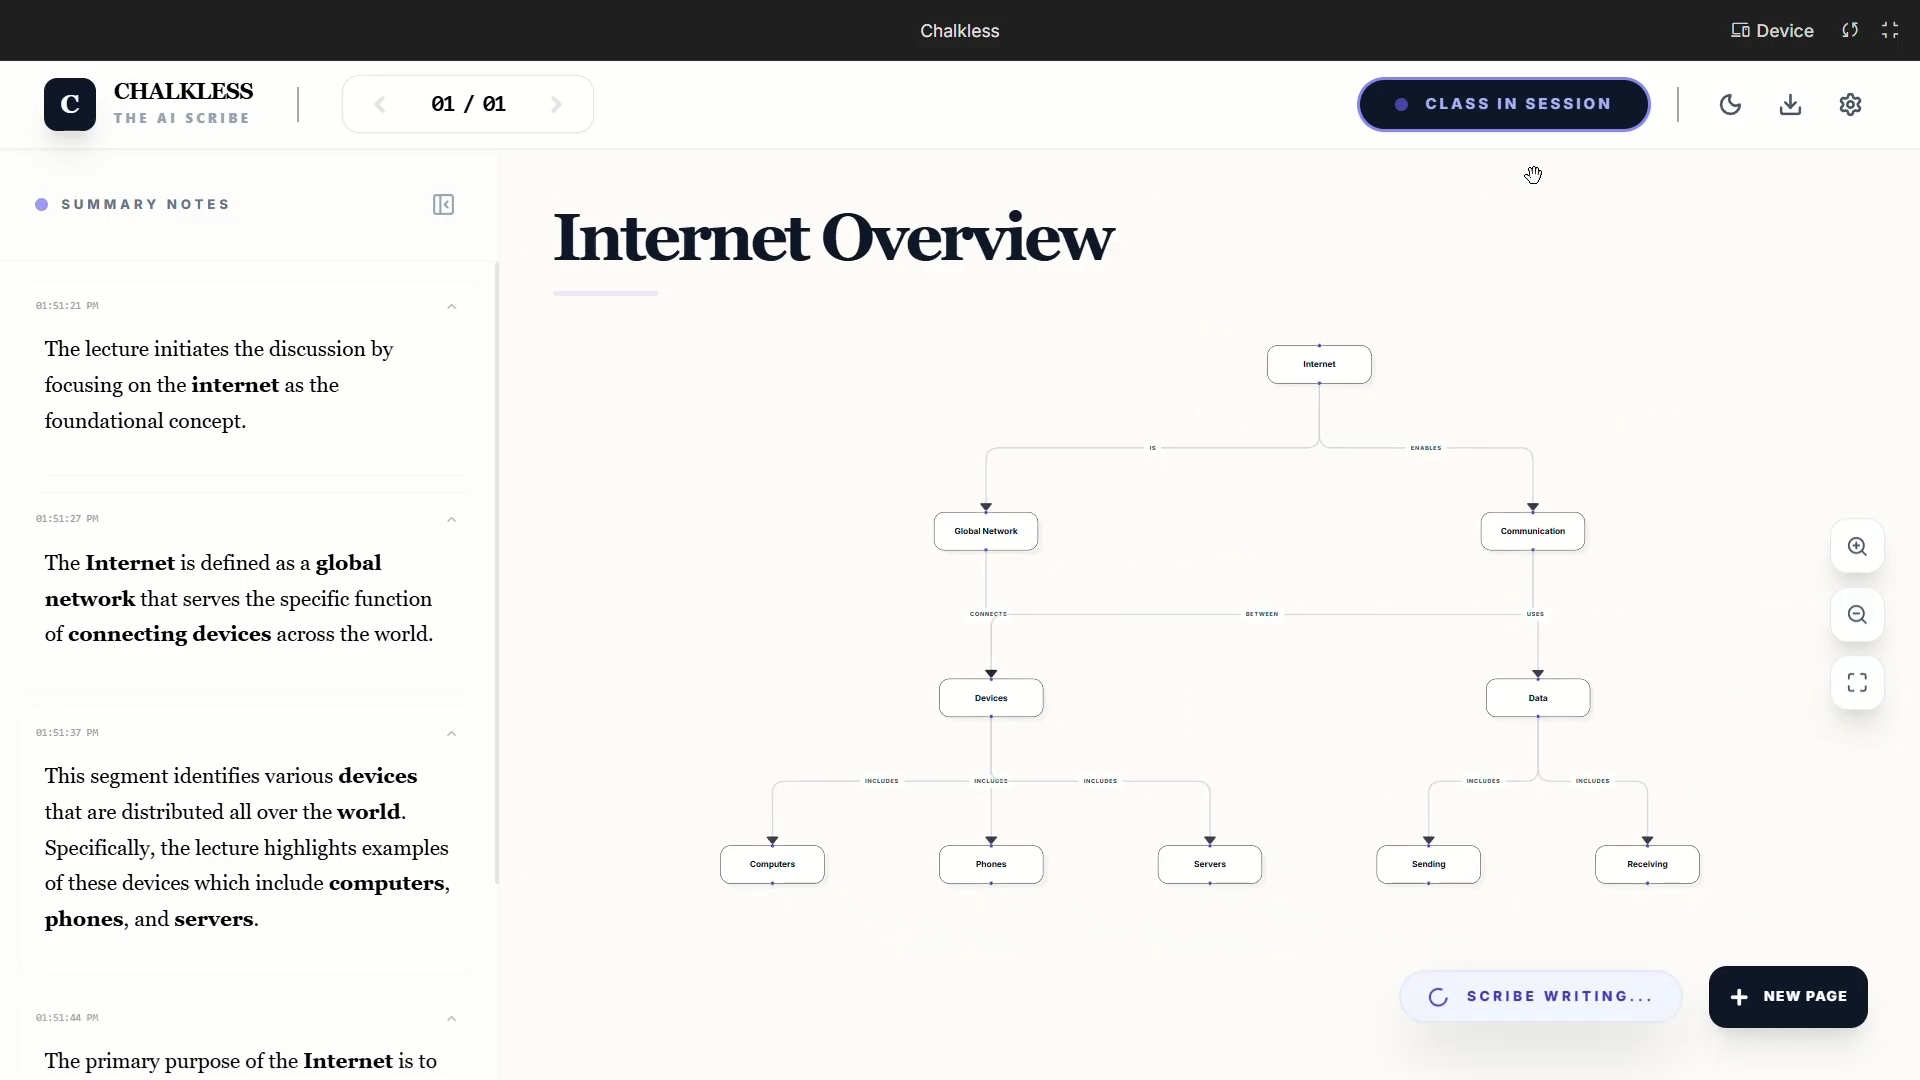Open settings gear icon
Viewport: 1920px width, 1080px height.
1850,104
